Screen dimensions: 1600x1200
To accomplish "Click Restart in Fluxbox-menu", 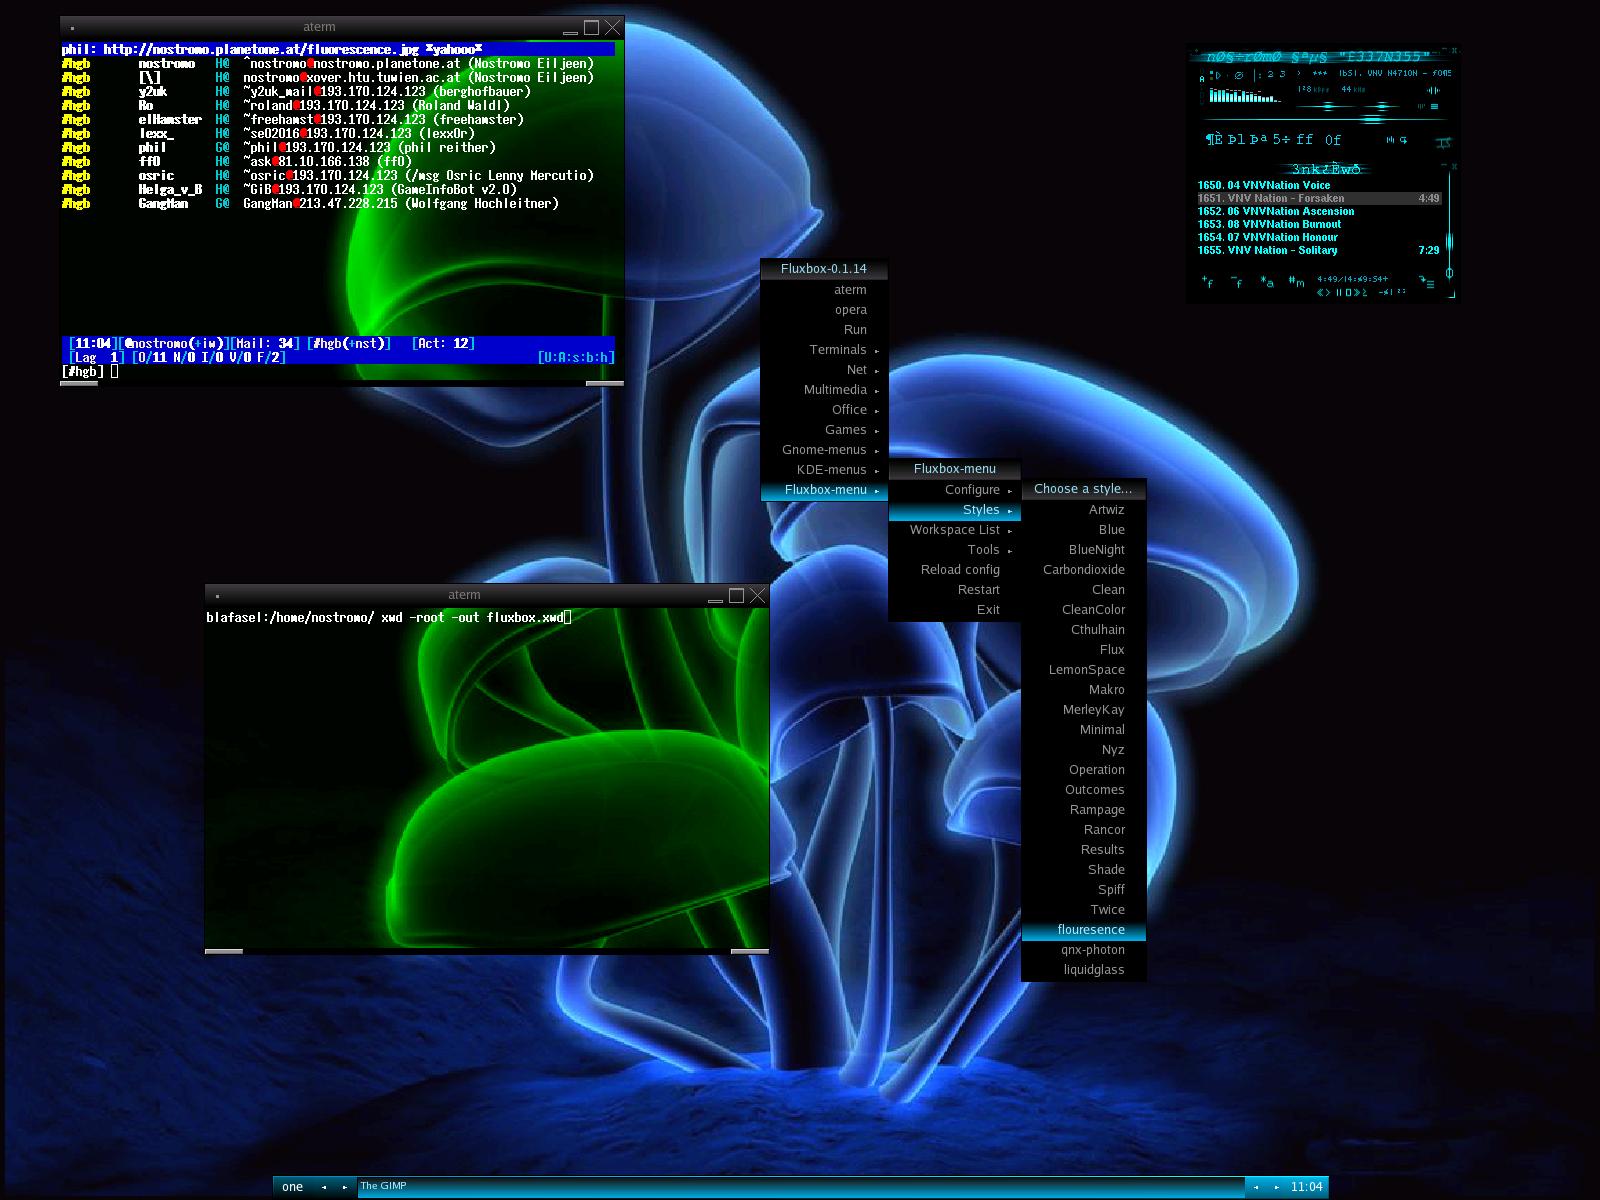I will pos(978,590).
